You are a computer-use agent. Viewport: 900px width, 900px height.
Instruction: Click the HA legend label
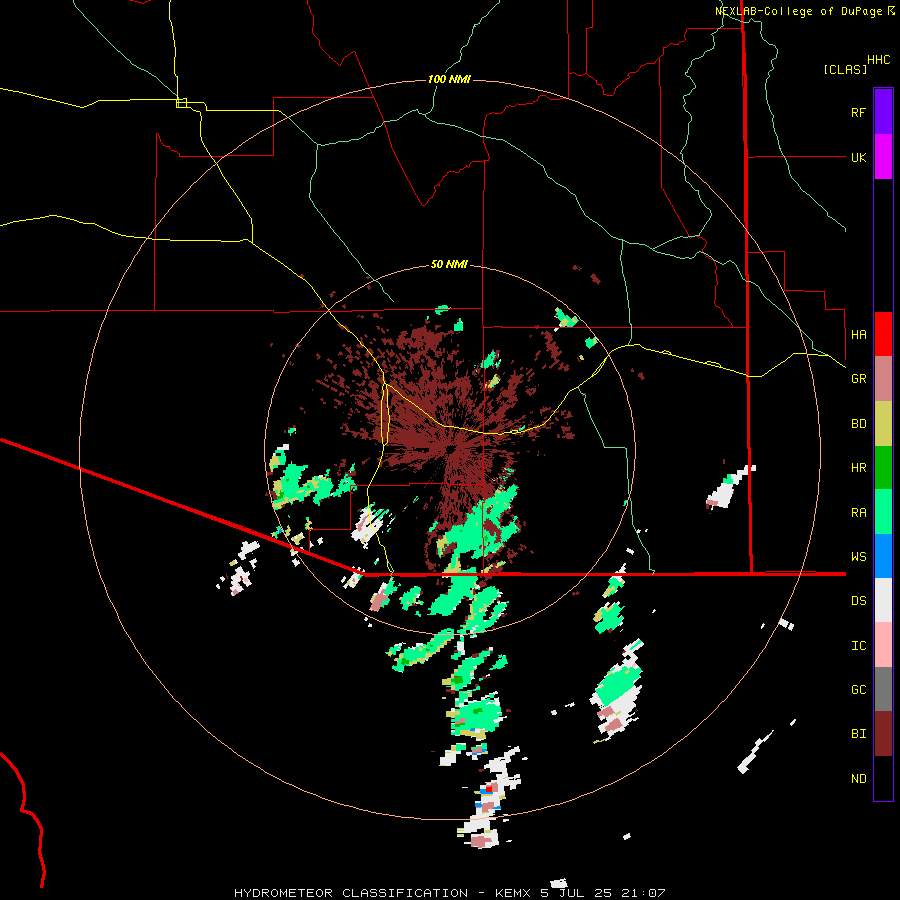[858, 334]
